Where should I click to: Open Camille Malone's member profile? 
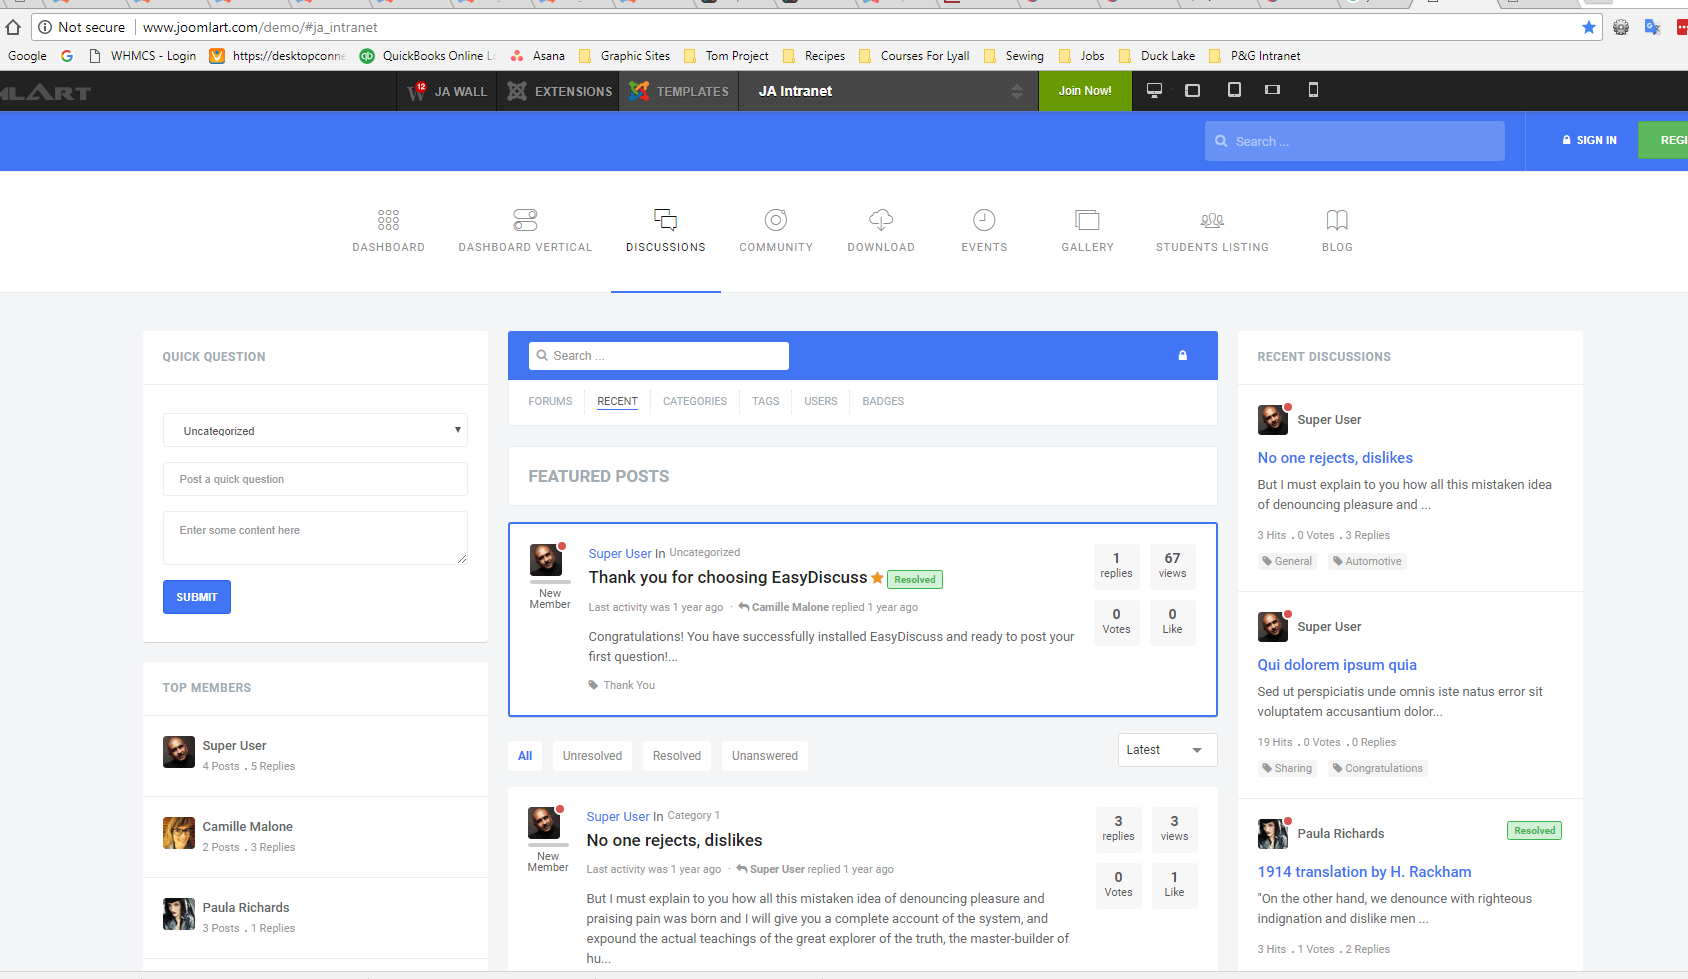pos(247,827)
